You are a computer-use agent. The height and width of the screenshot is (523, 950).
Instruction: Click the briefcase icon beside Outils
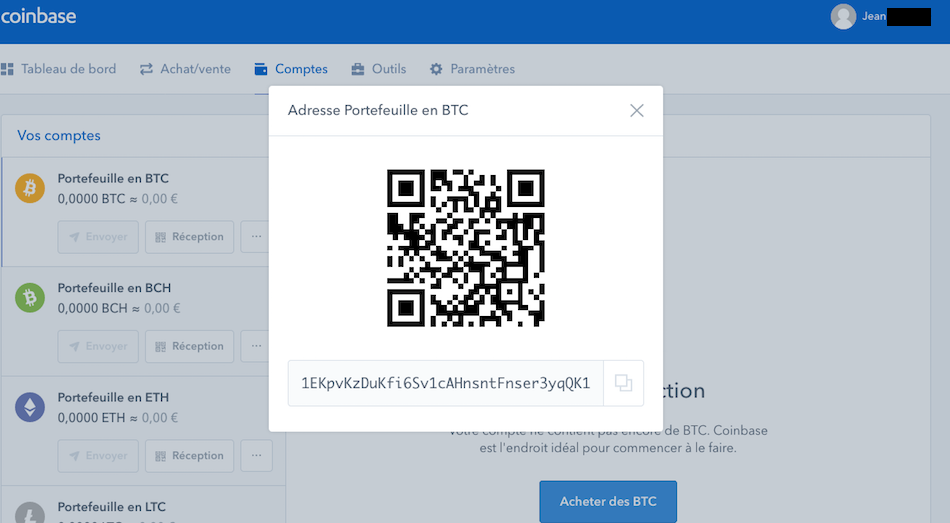358,69
